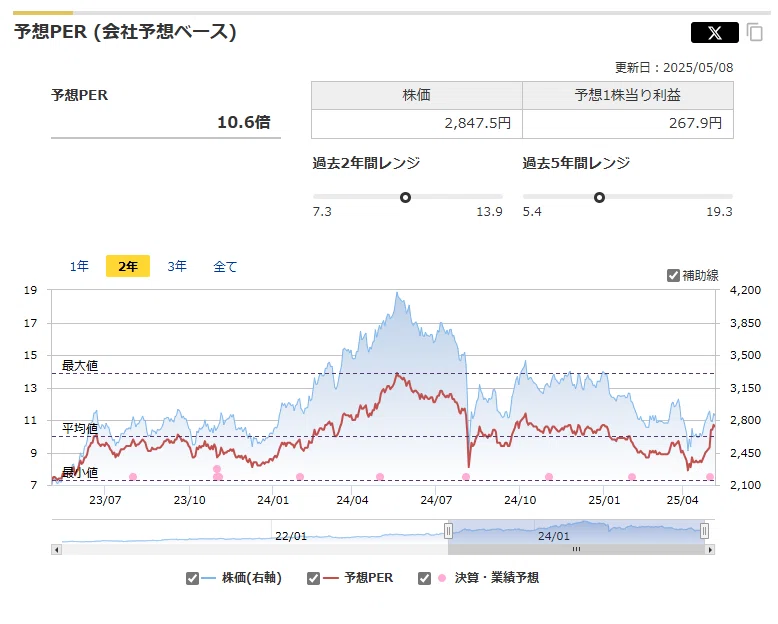Select the 2年 period tab
778x624 pixels.
(128, 266)
